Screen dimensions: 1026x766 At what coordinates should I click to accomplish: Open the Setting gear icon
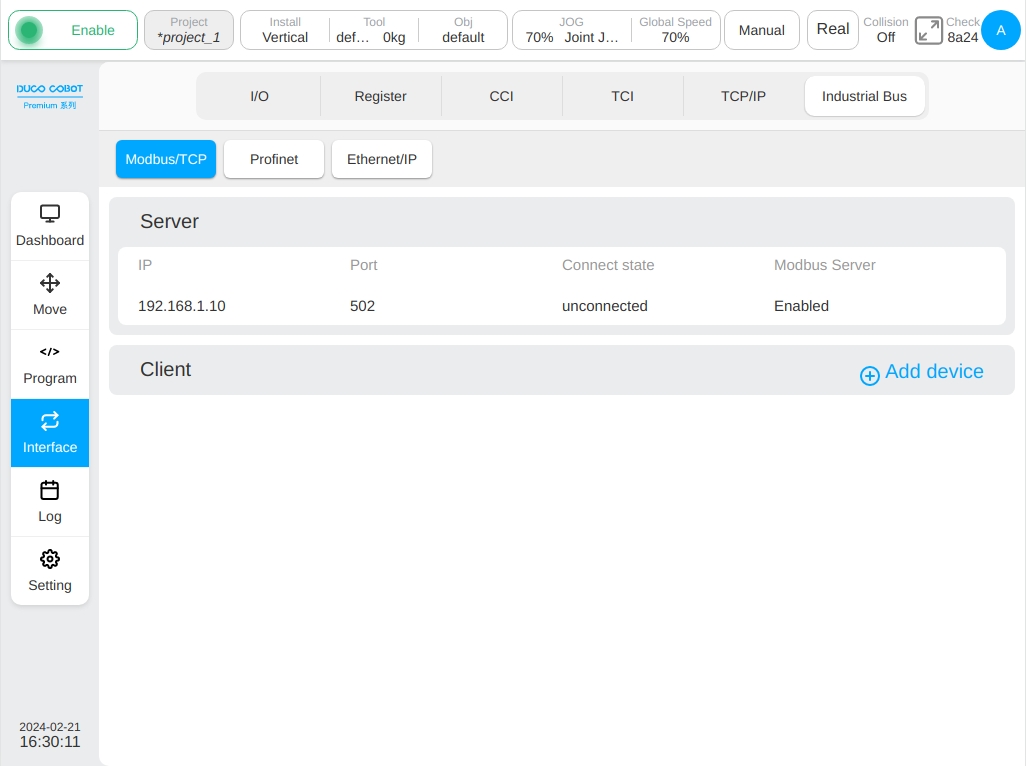(x=50, y=559)
